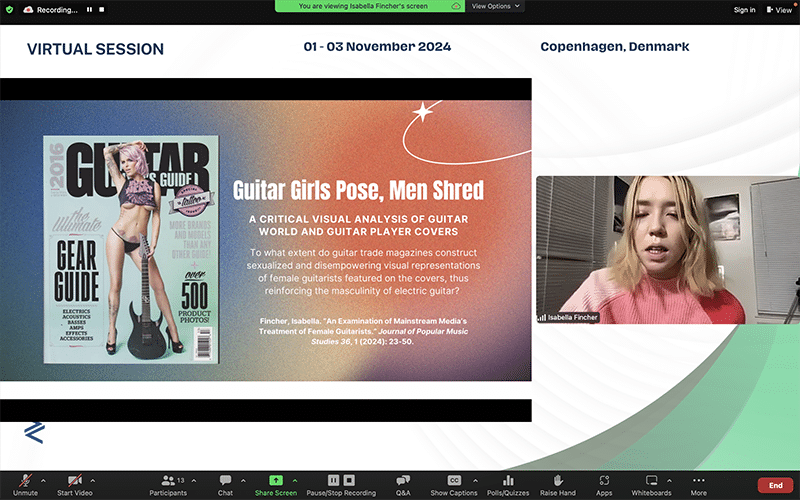800x500 pixels.
Task: Select Isabella Fincher's video thumbnail
Action: pyautogui.click(x=667, y=250)
